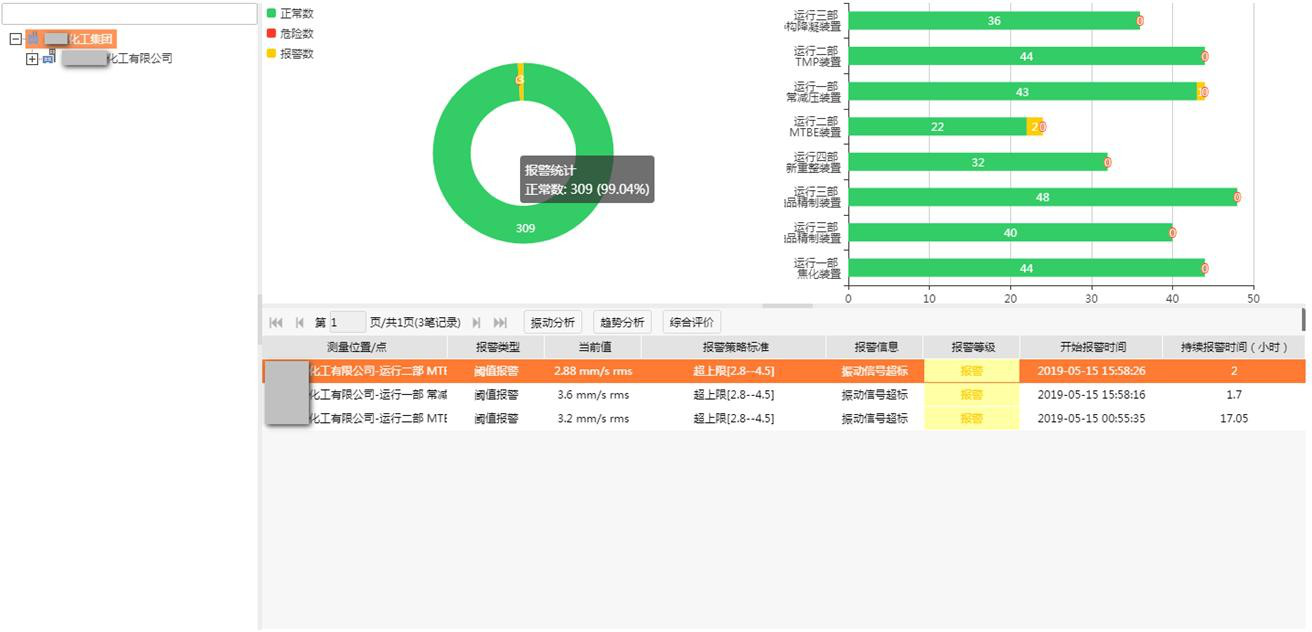This screenshot has width=1312, height=632.
Task: Toggle 报警数 in the donut chart legend
Action: 288,52
